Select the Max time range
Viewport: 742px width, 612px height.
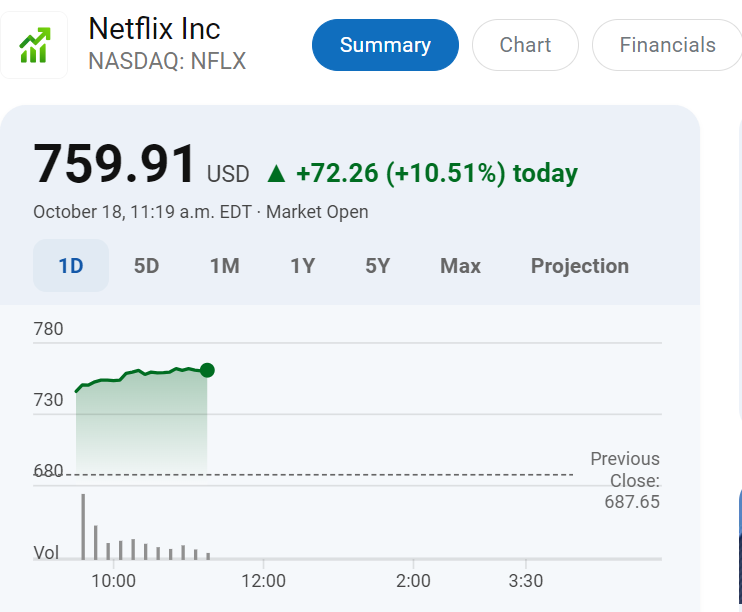coord(460,266)
